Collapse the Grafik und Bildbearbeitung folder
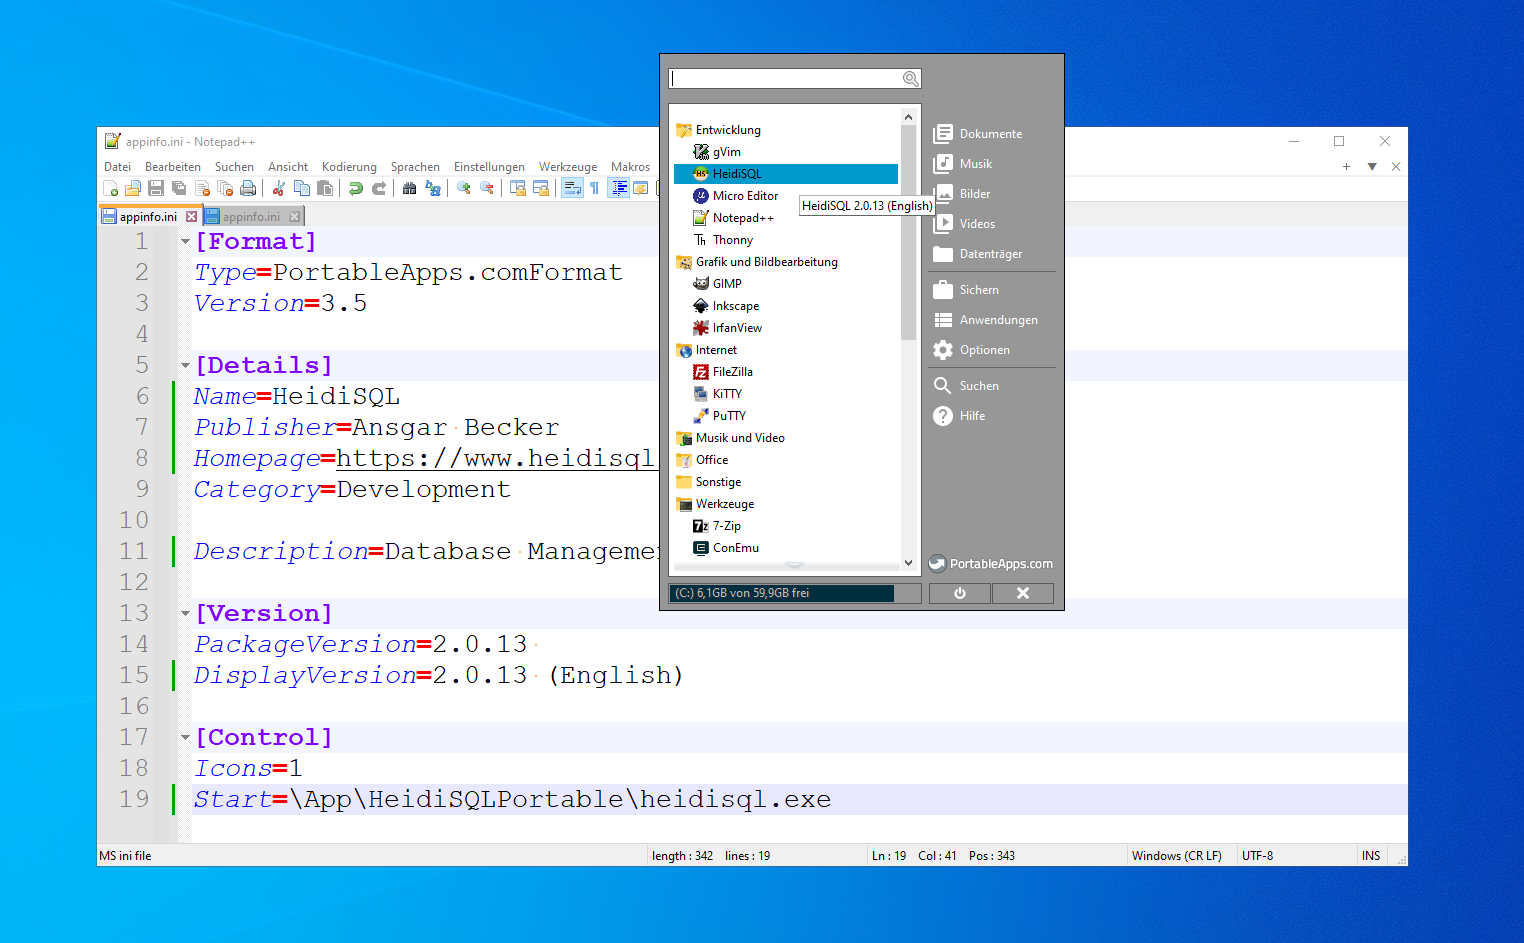The width and height of the screenshot is (1524, 943). 766,262
